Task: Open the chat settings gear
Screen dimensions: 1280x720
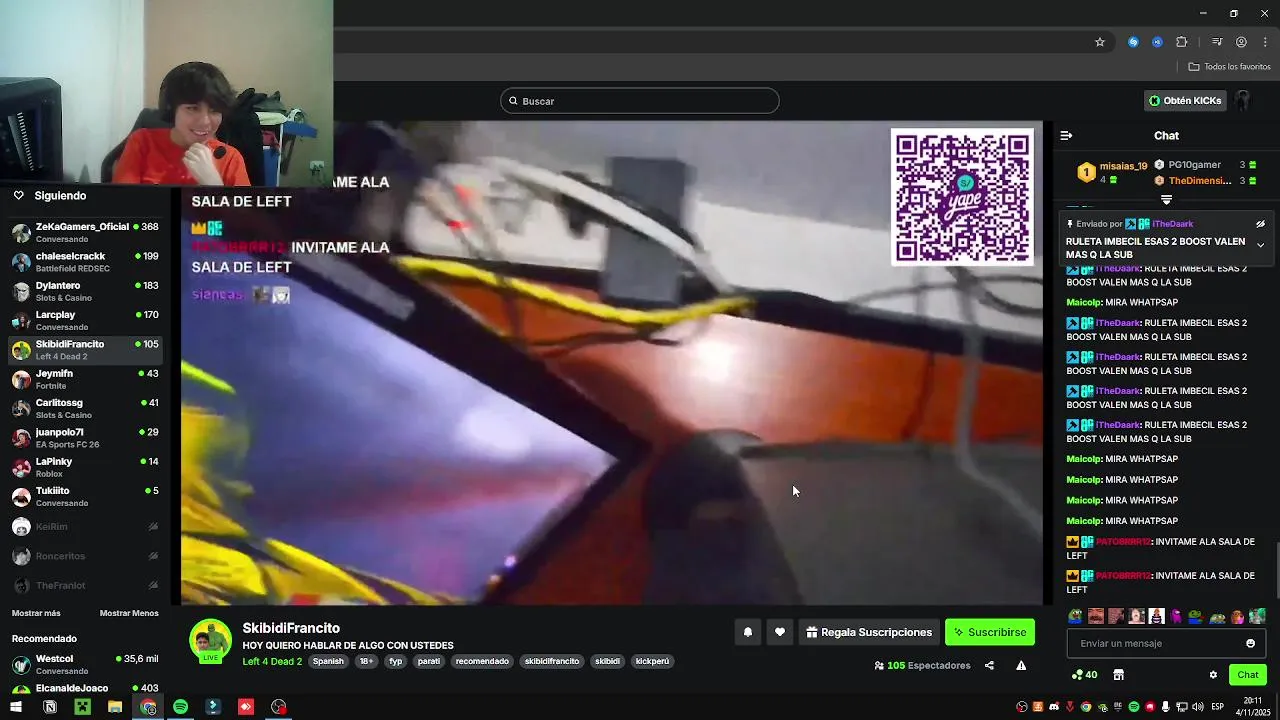Action: (1213, 675)
